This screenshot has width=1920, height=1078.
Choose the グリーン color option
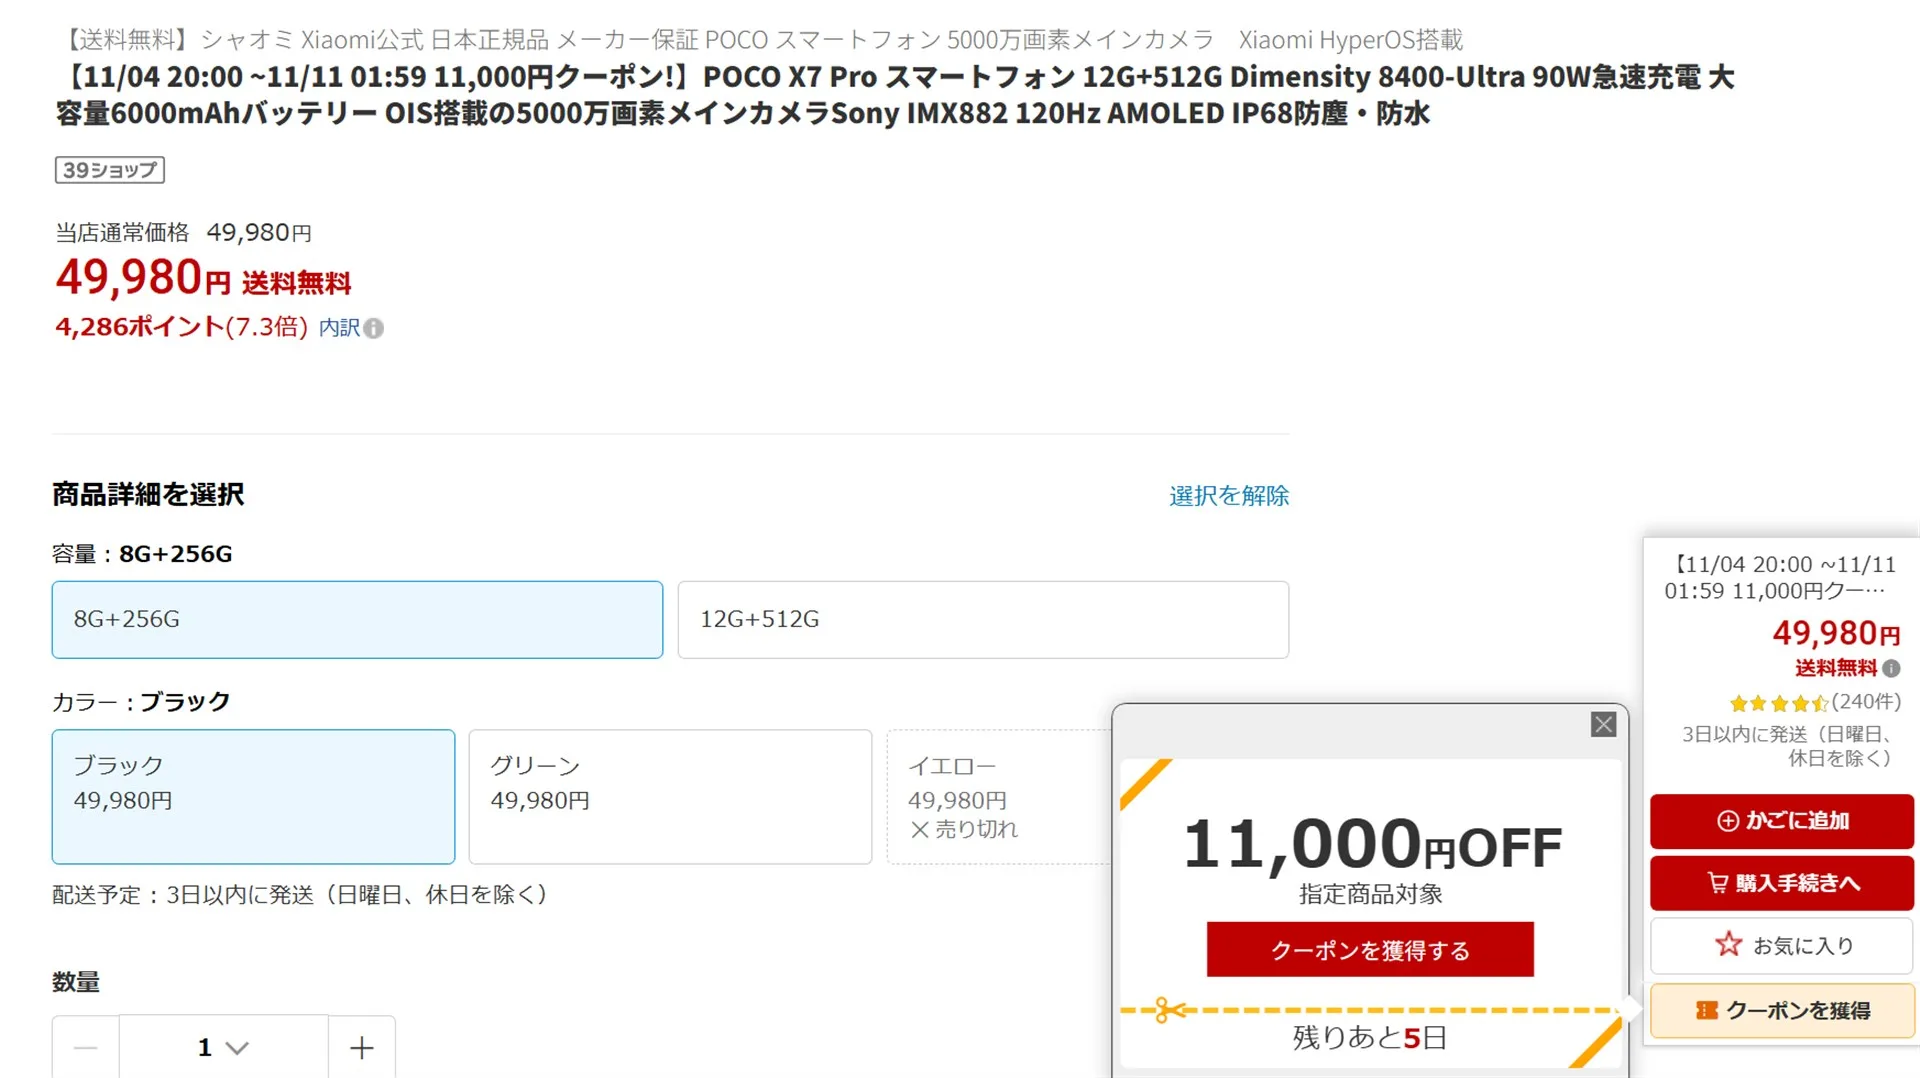[x=670, y=796]
